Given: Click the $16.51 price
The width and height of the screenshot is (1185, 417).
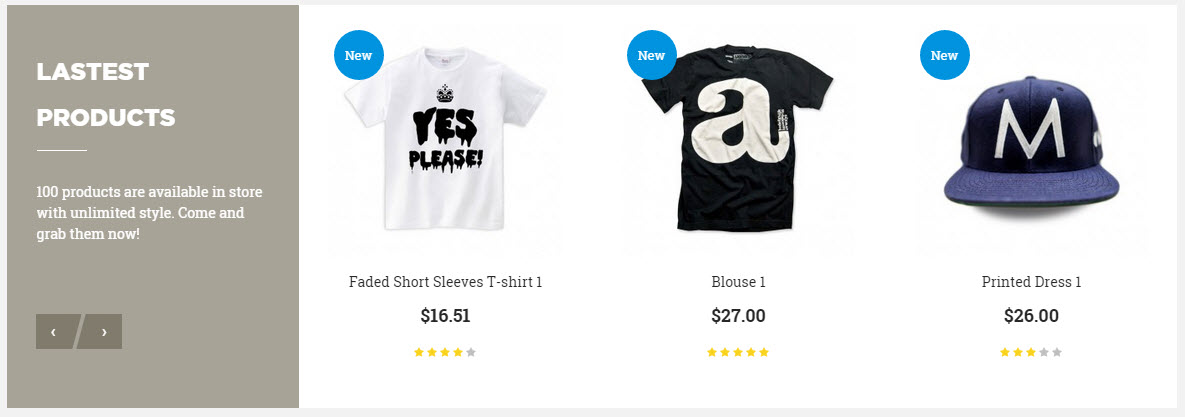Looking at the screenshot, I should [x=445, y=316].
